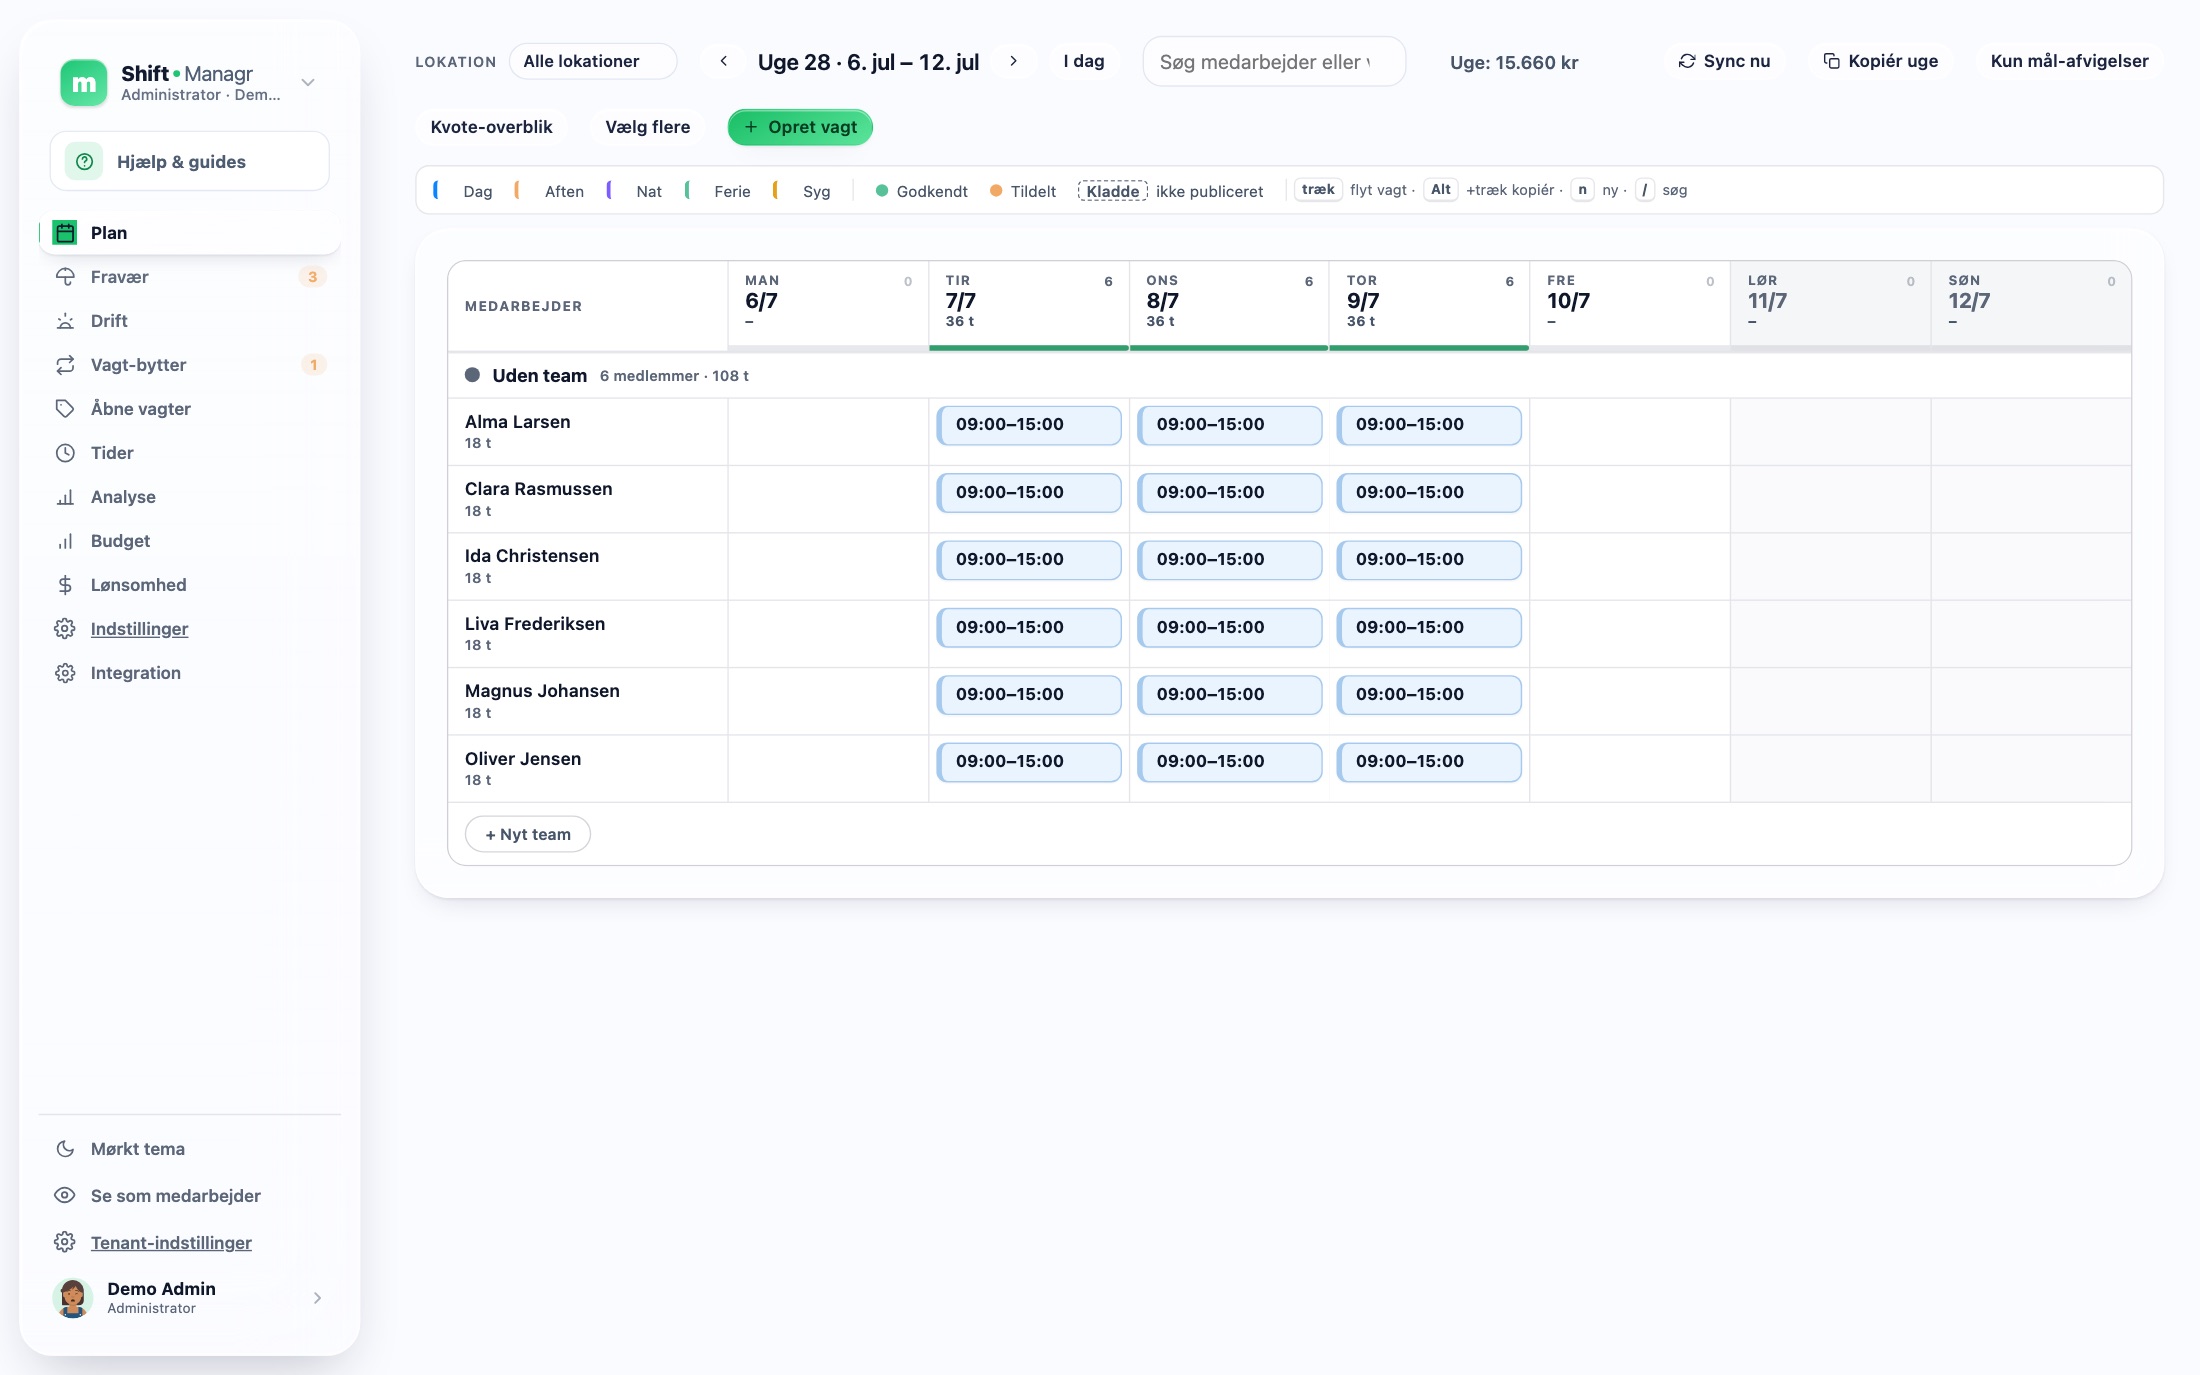
Task: Click the Vagt-bytter swap arrows icon
Action: (x=65, y=365)
